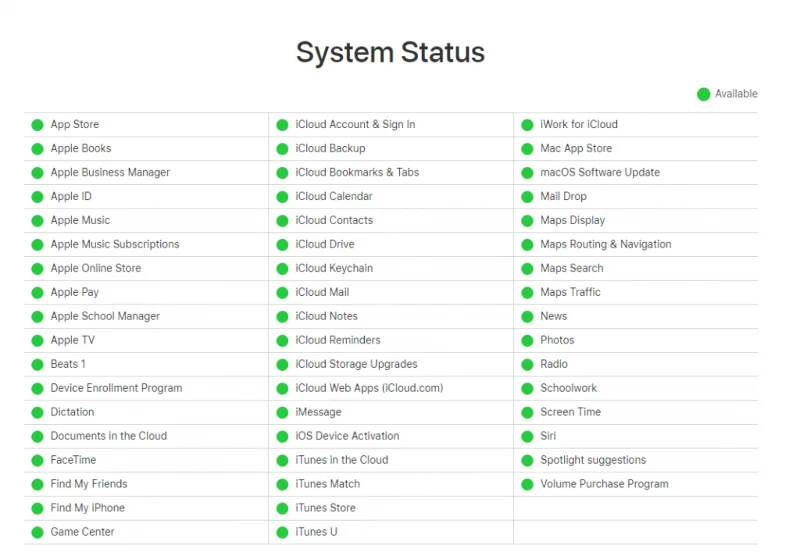Select iCloud Account & Sign In entry
Image resolution: width=800 pixels, height=552 pixels.
[x=355, y=124]
